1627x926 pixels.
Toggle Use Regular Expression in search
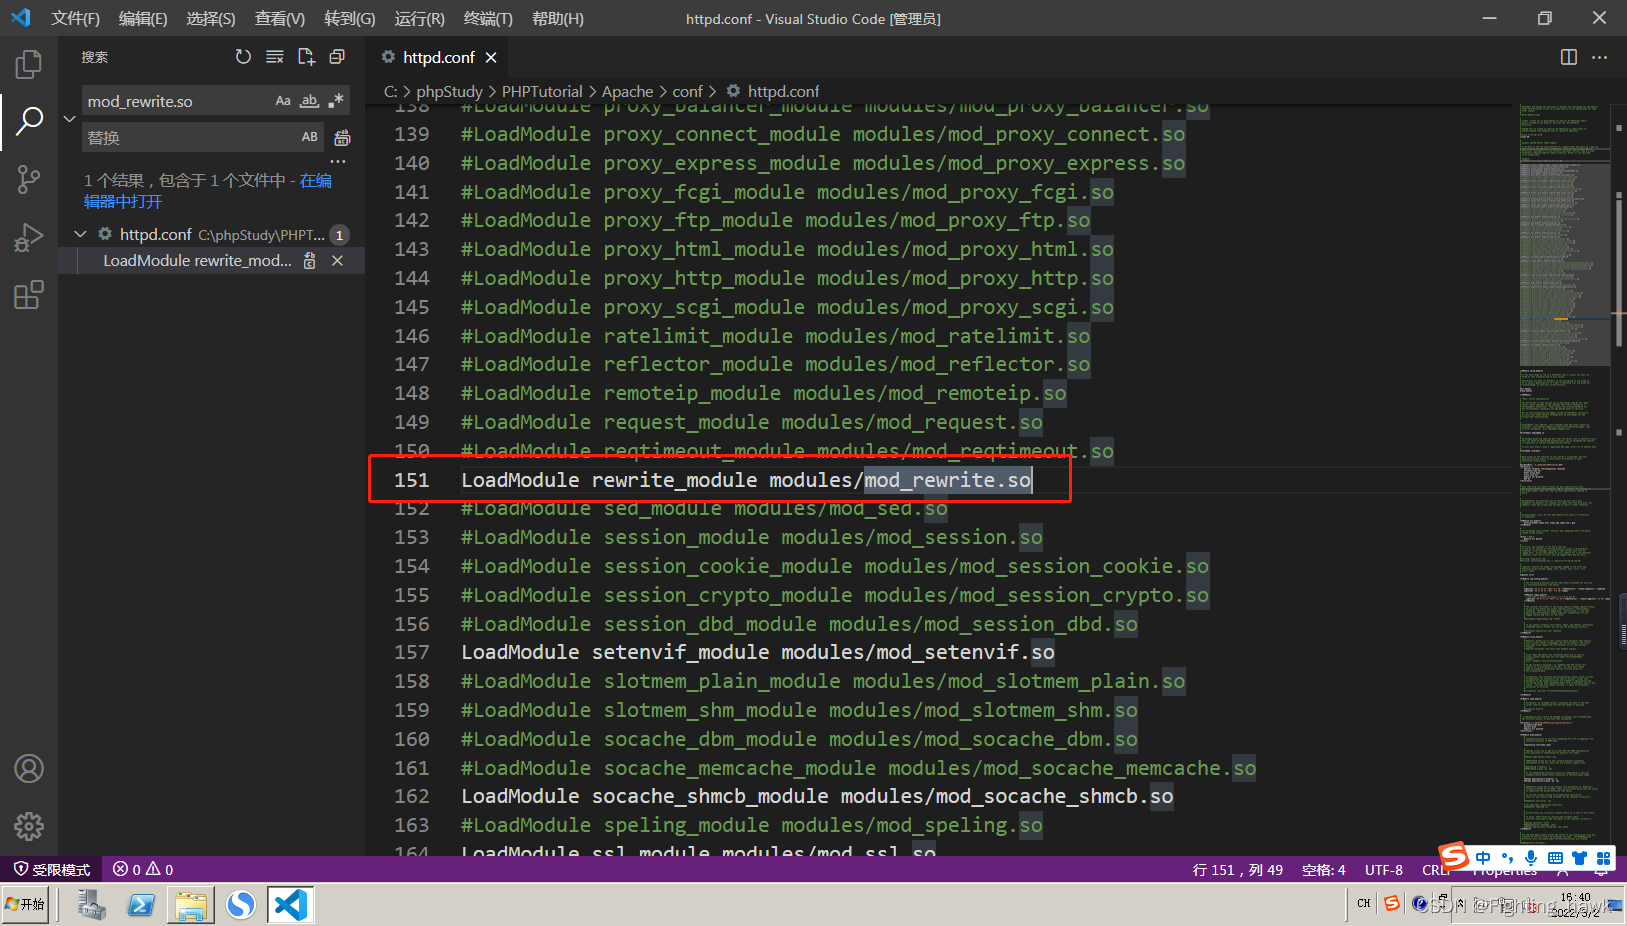(336, 100)
